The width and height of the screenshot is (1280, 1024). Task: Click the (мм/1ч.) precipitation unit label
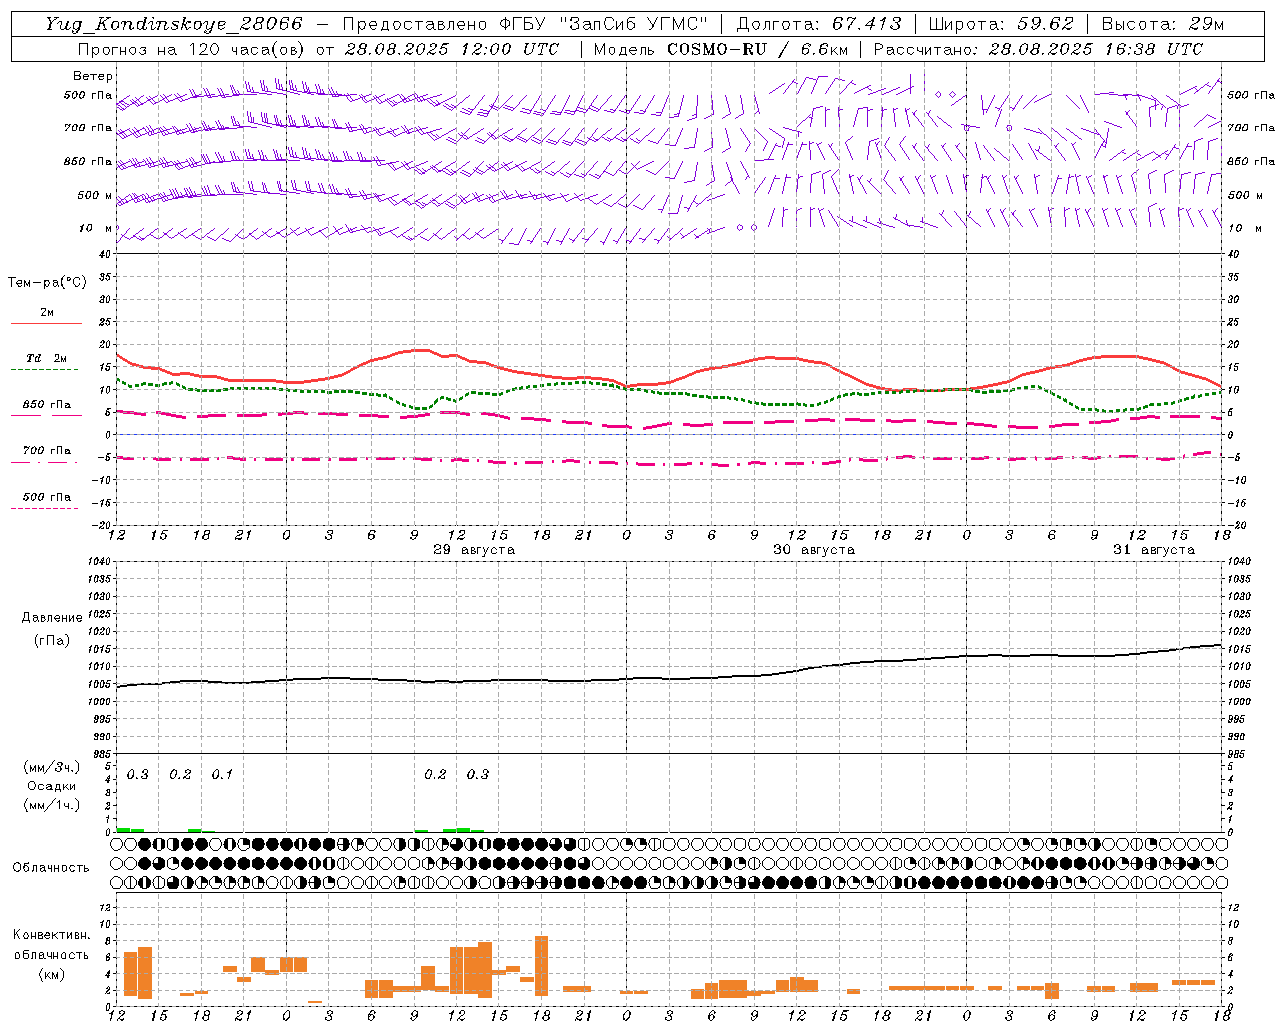pos(52,805)
